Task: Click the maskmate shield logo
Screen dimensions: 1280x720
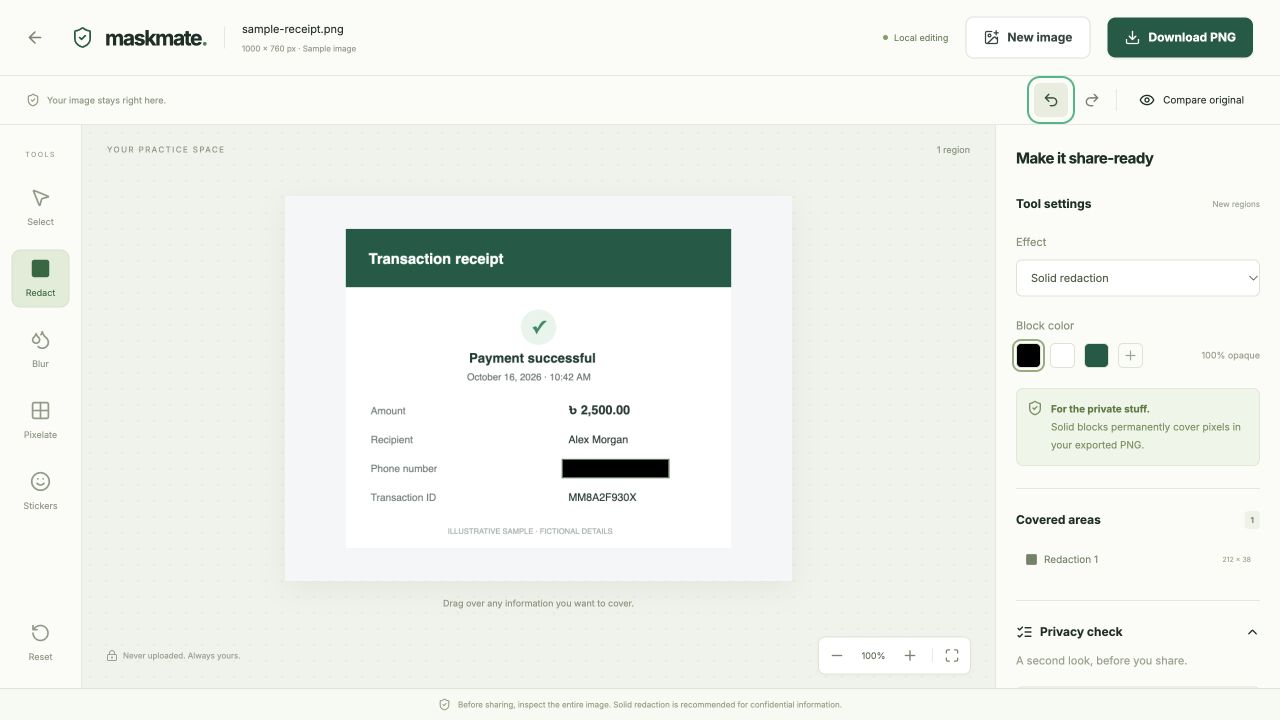Action: (x=83, y=38)
